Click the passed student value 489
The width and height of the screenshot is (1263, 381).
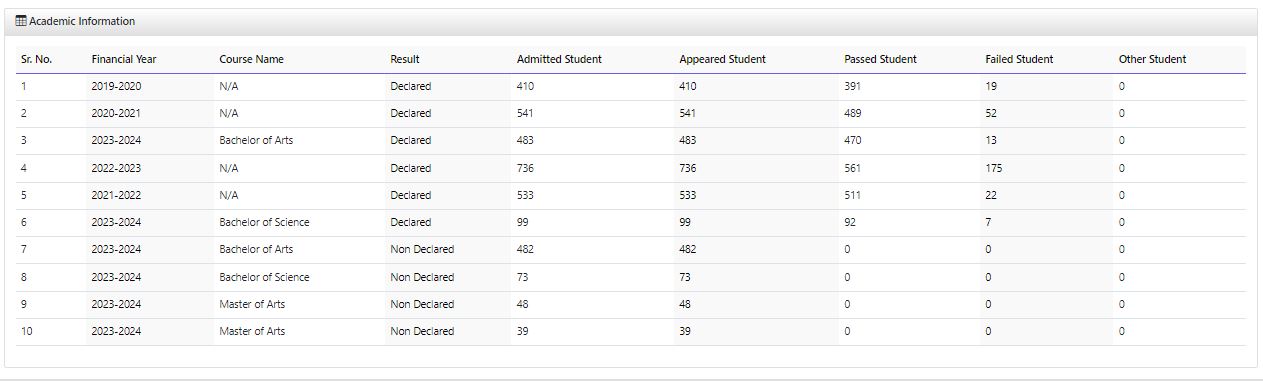click(852, 113)
